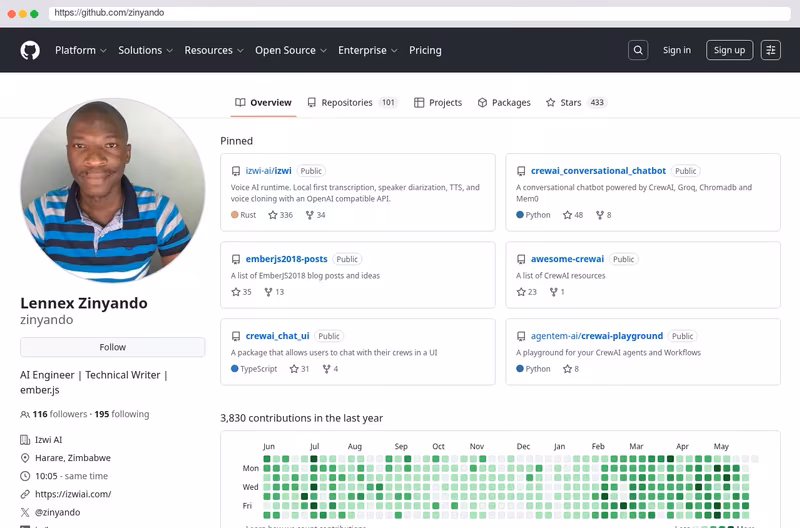The image size is (800, 528).
Task: Click the crewai-playground repo icon
Action: (x=521, y=336)
